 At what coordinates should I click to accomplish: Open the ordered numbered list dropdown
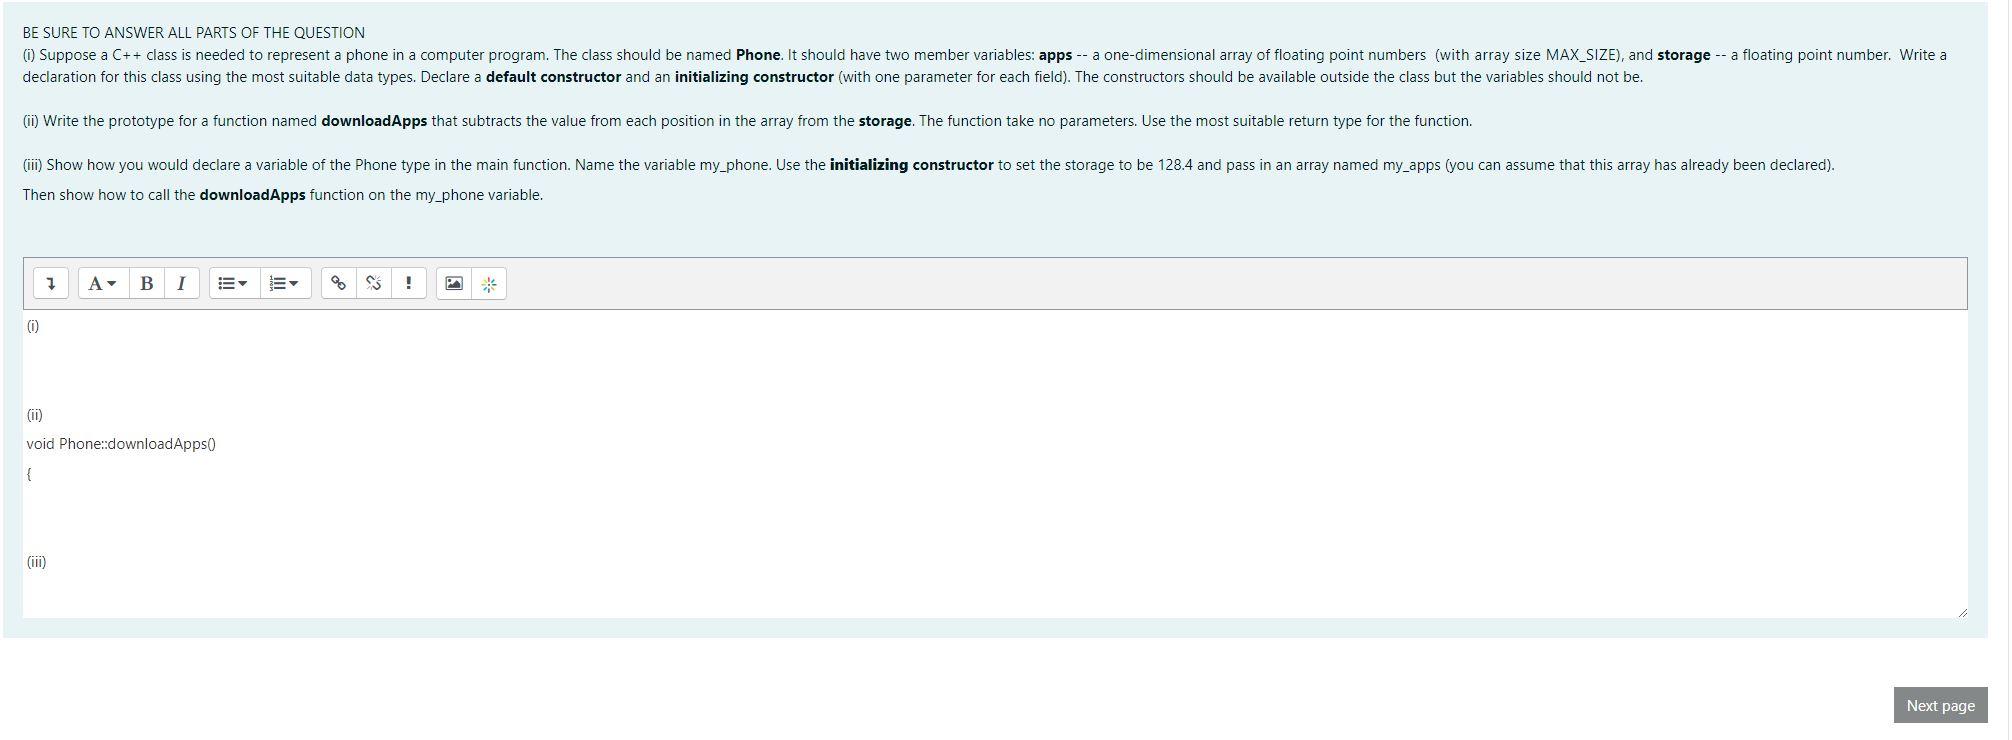[x=286, y=283]
